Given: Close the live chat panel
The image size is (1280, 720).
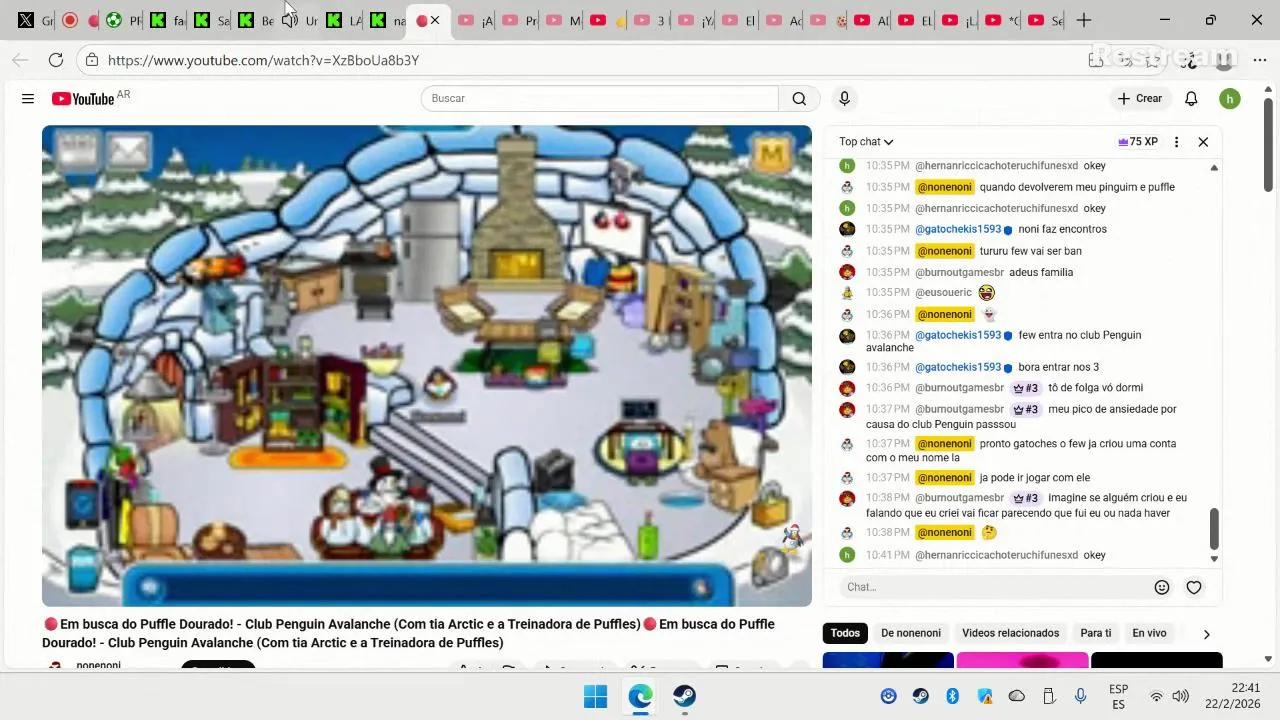Looking at the screenshot, I should tap(1203, 142).
